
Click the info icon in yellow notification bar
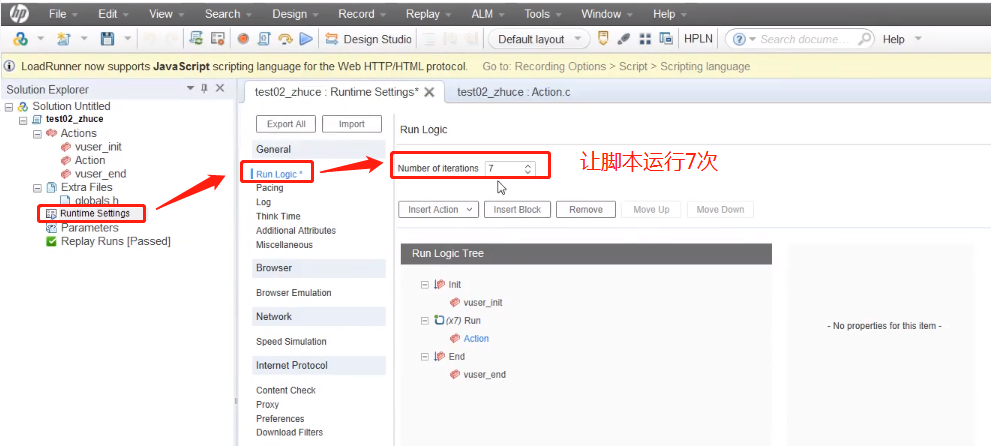(x=11, y=66)
